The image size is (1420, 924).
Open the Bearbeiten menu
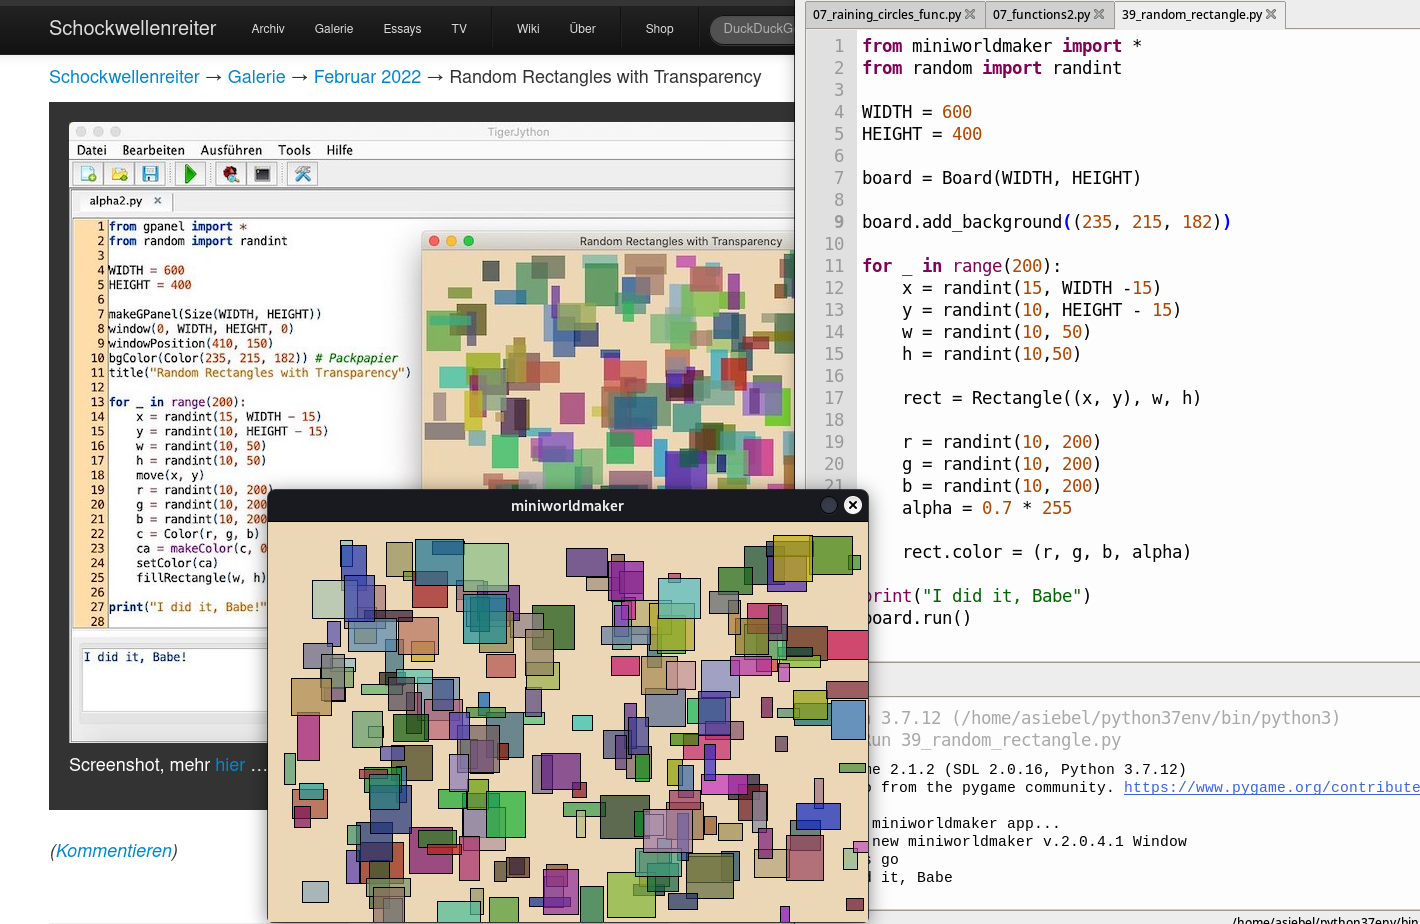[x=153, y=150]
